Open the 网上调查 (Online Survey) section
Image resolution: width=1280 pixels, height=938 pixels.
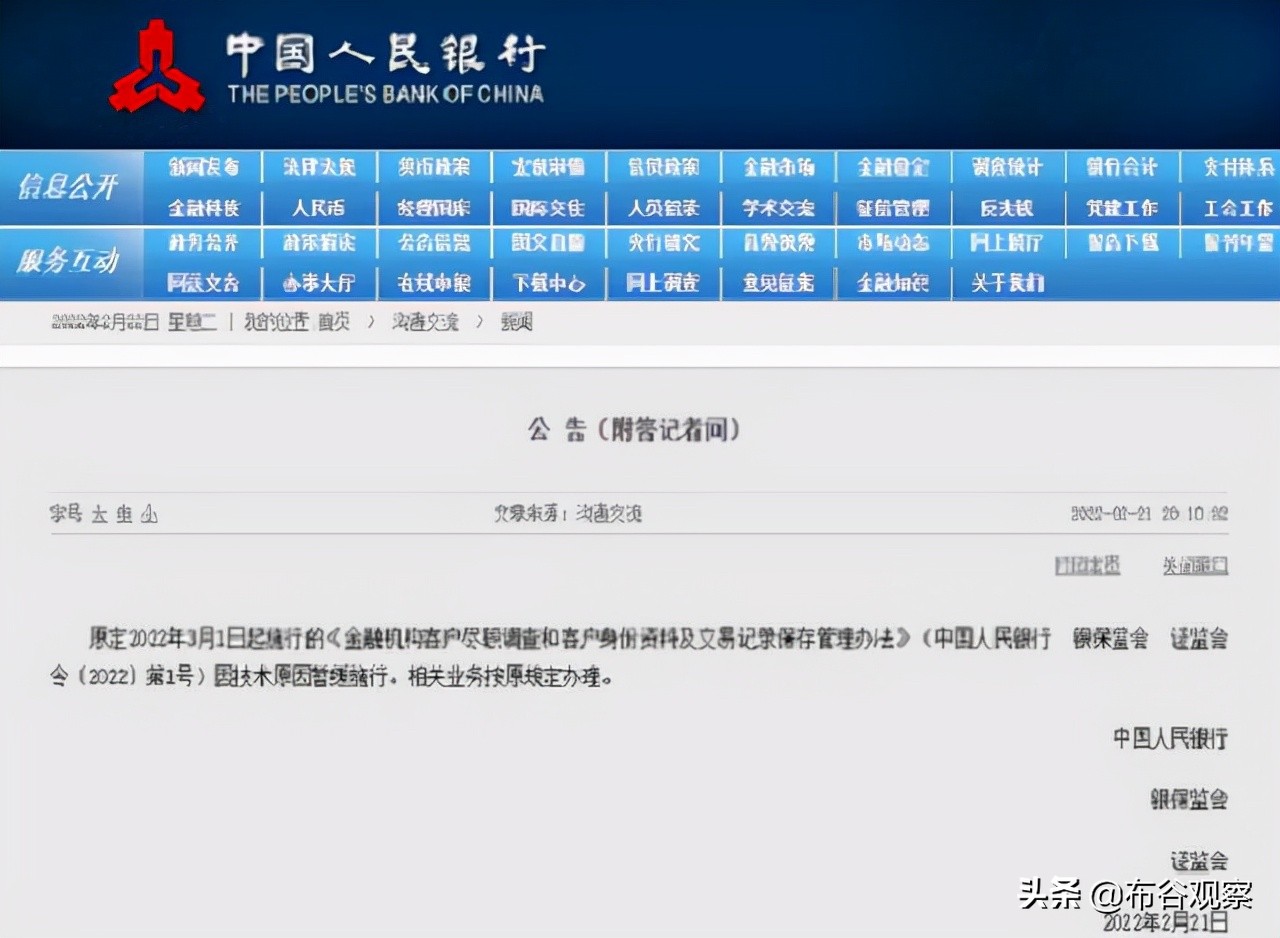(663, 283)
